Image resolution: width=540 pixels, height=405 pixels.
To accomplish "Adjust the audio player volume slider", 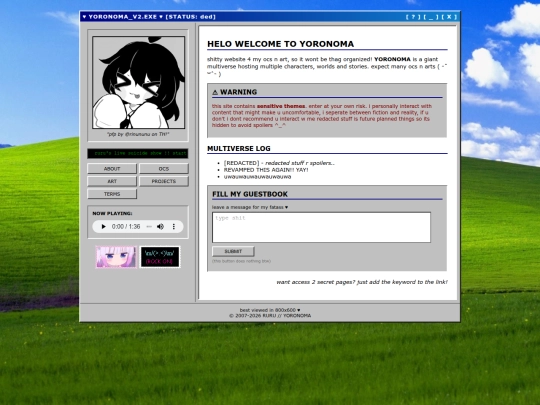I will click(149, 227).
